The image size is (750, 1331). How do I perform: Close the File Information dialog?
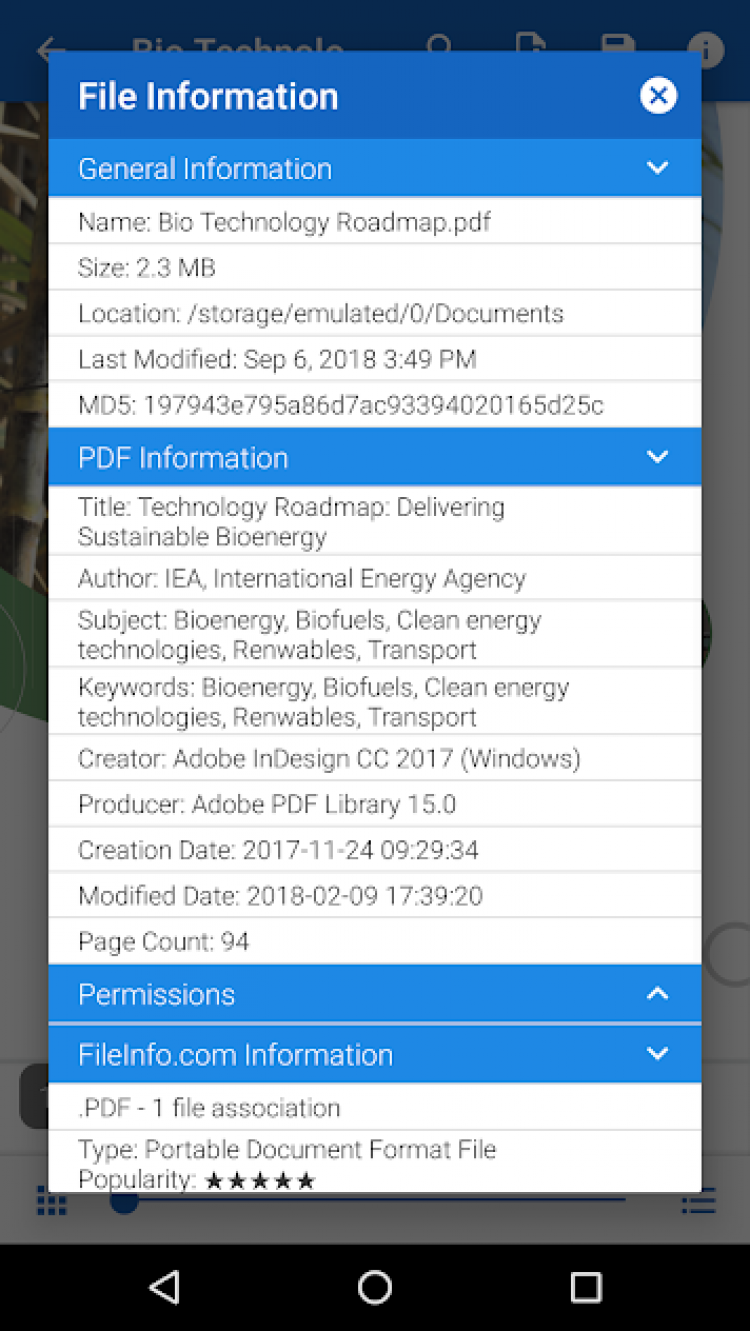pos(658,96)
